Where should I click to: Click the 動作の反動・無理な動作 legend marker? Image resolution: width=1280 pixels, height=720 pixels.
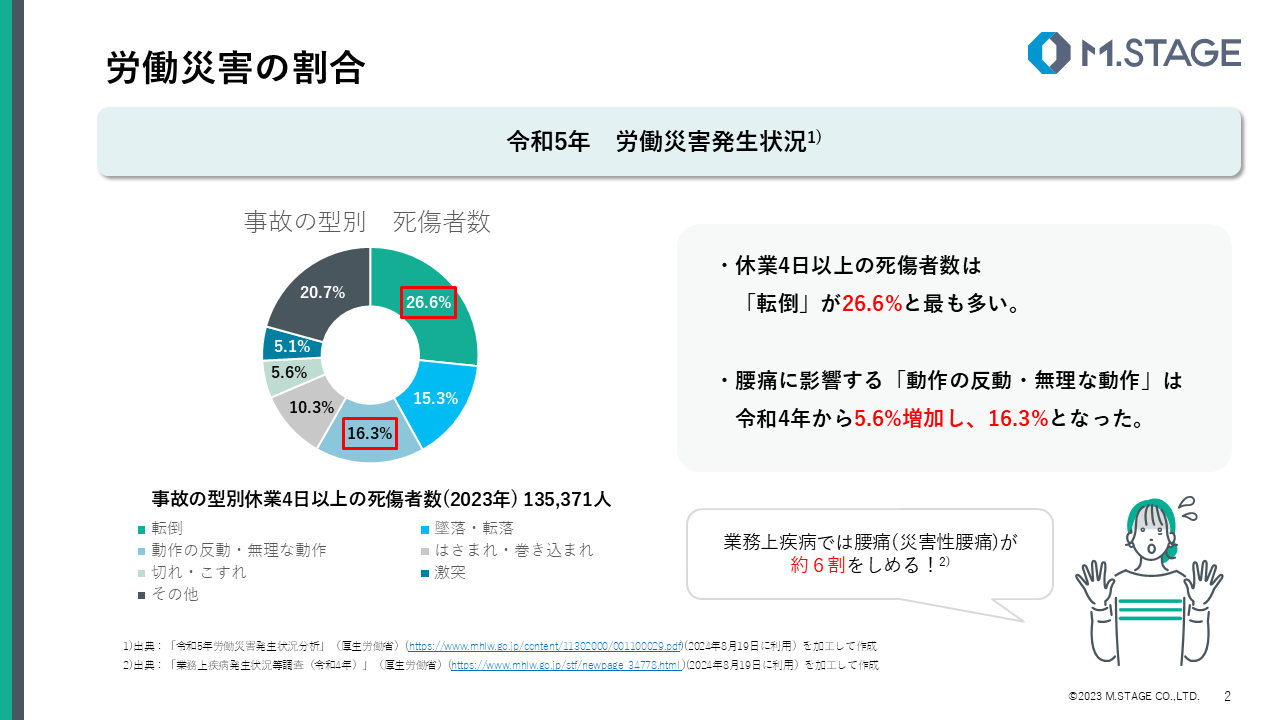142,551
